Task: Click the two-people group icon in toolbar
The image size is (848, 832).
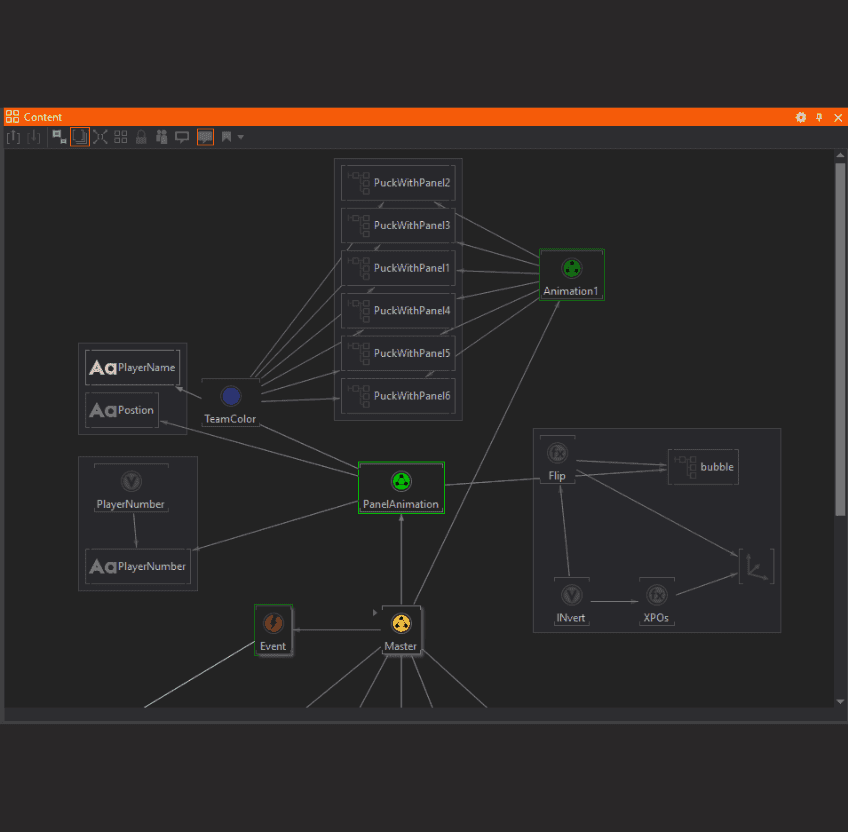Action: tap(161, 137)
